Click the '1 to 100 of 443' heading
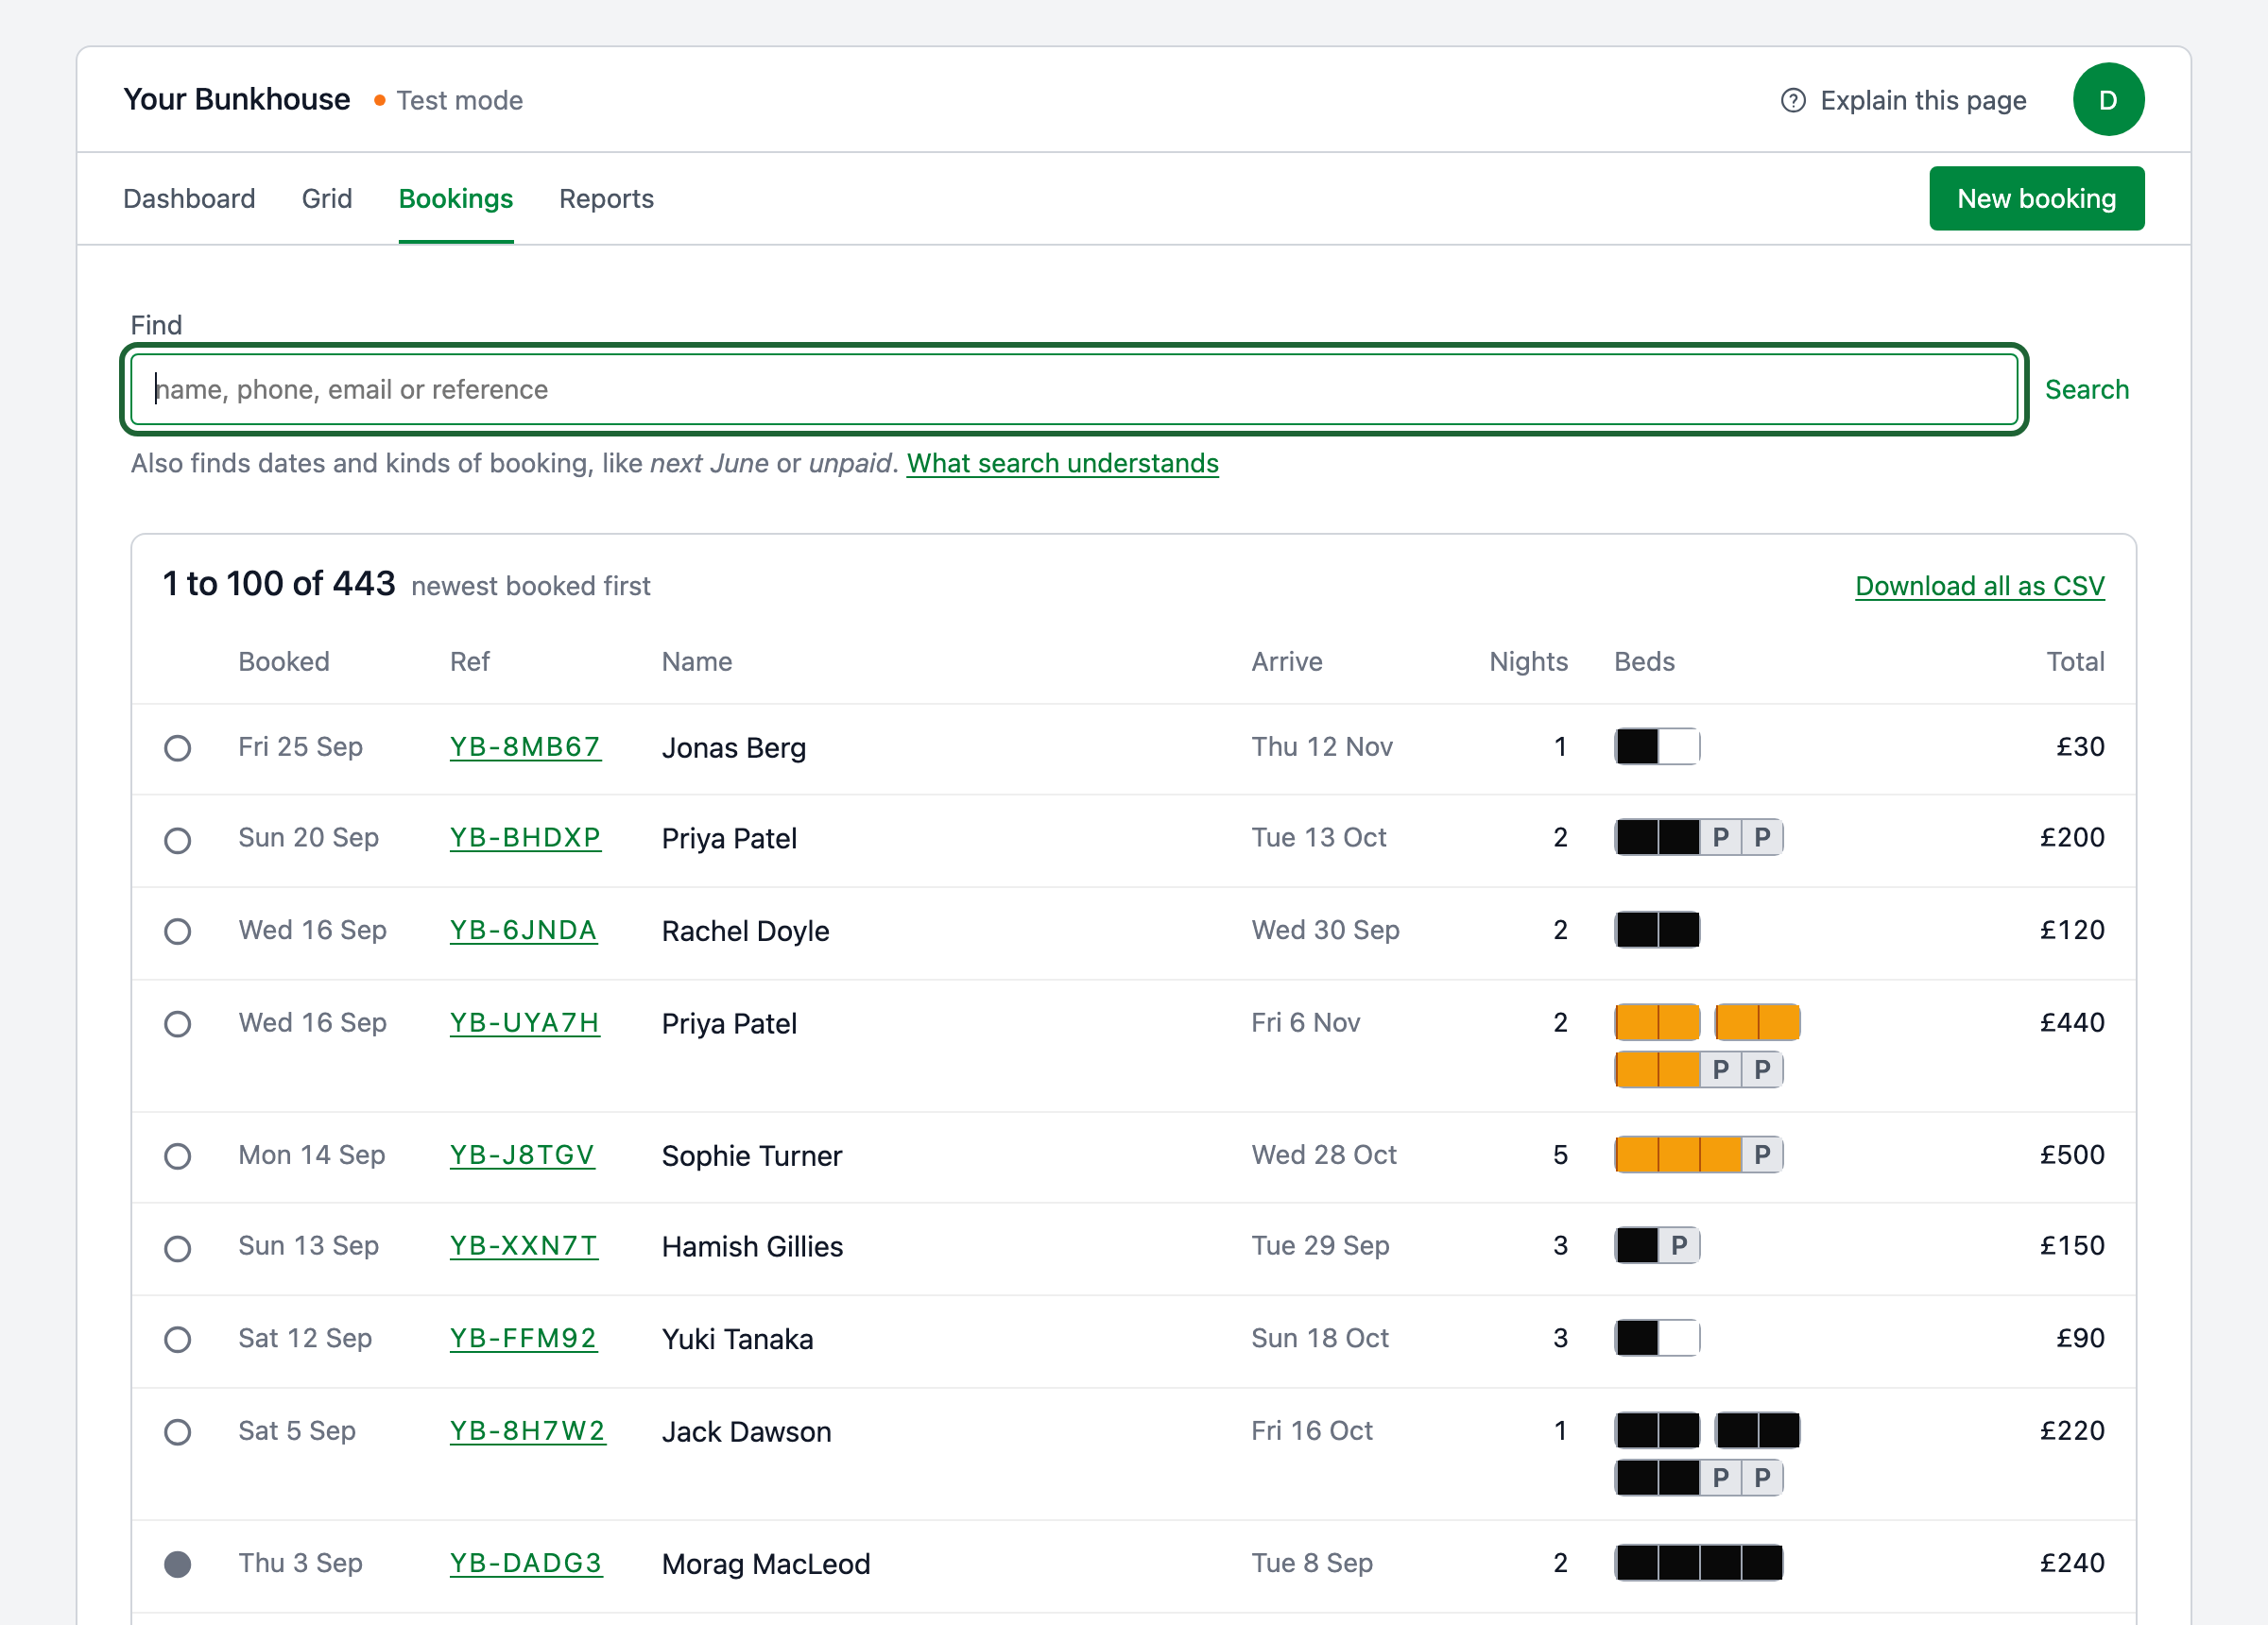 click(x=279, y=584)
